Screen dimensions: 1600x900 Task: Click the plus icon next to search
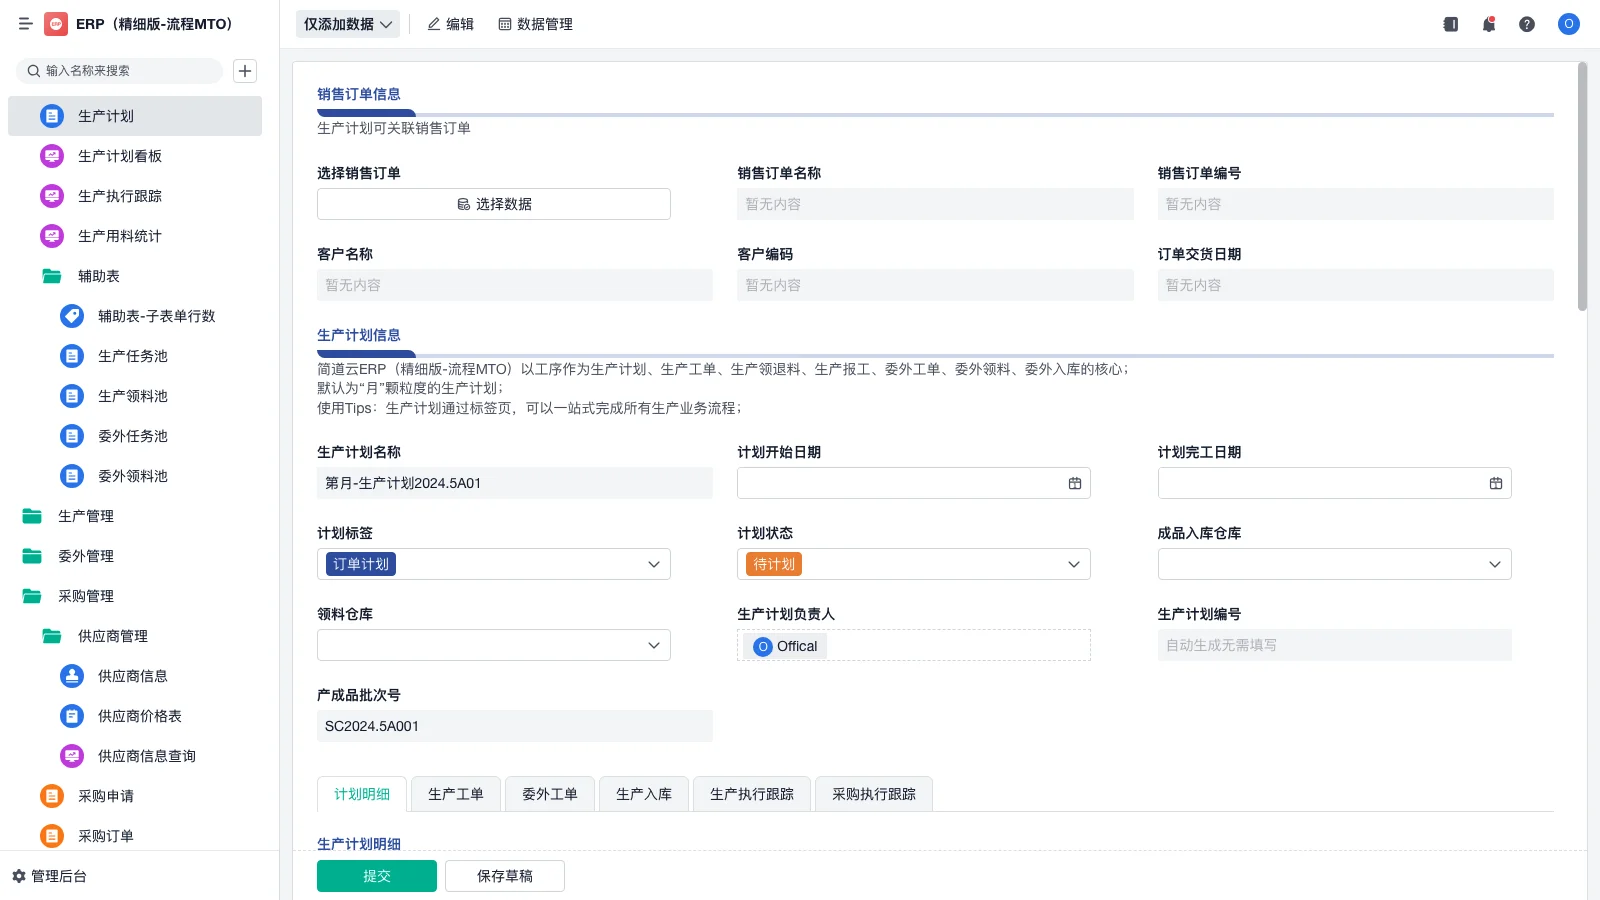[x=244, y=71]
